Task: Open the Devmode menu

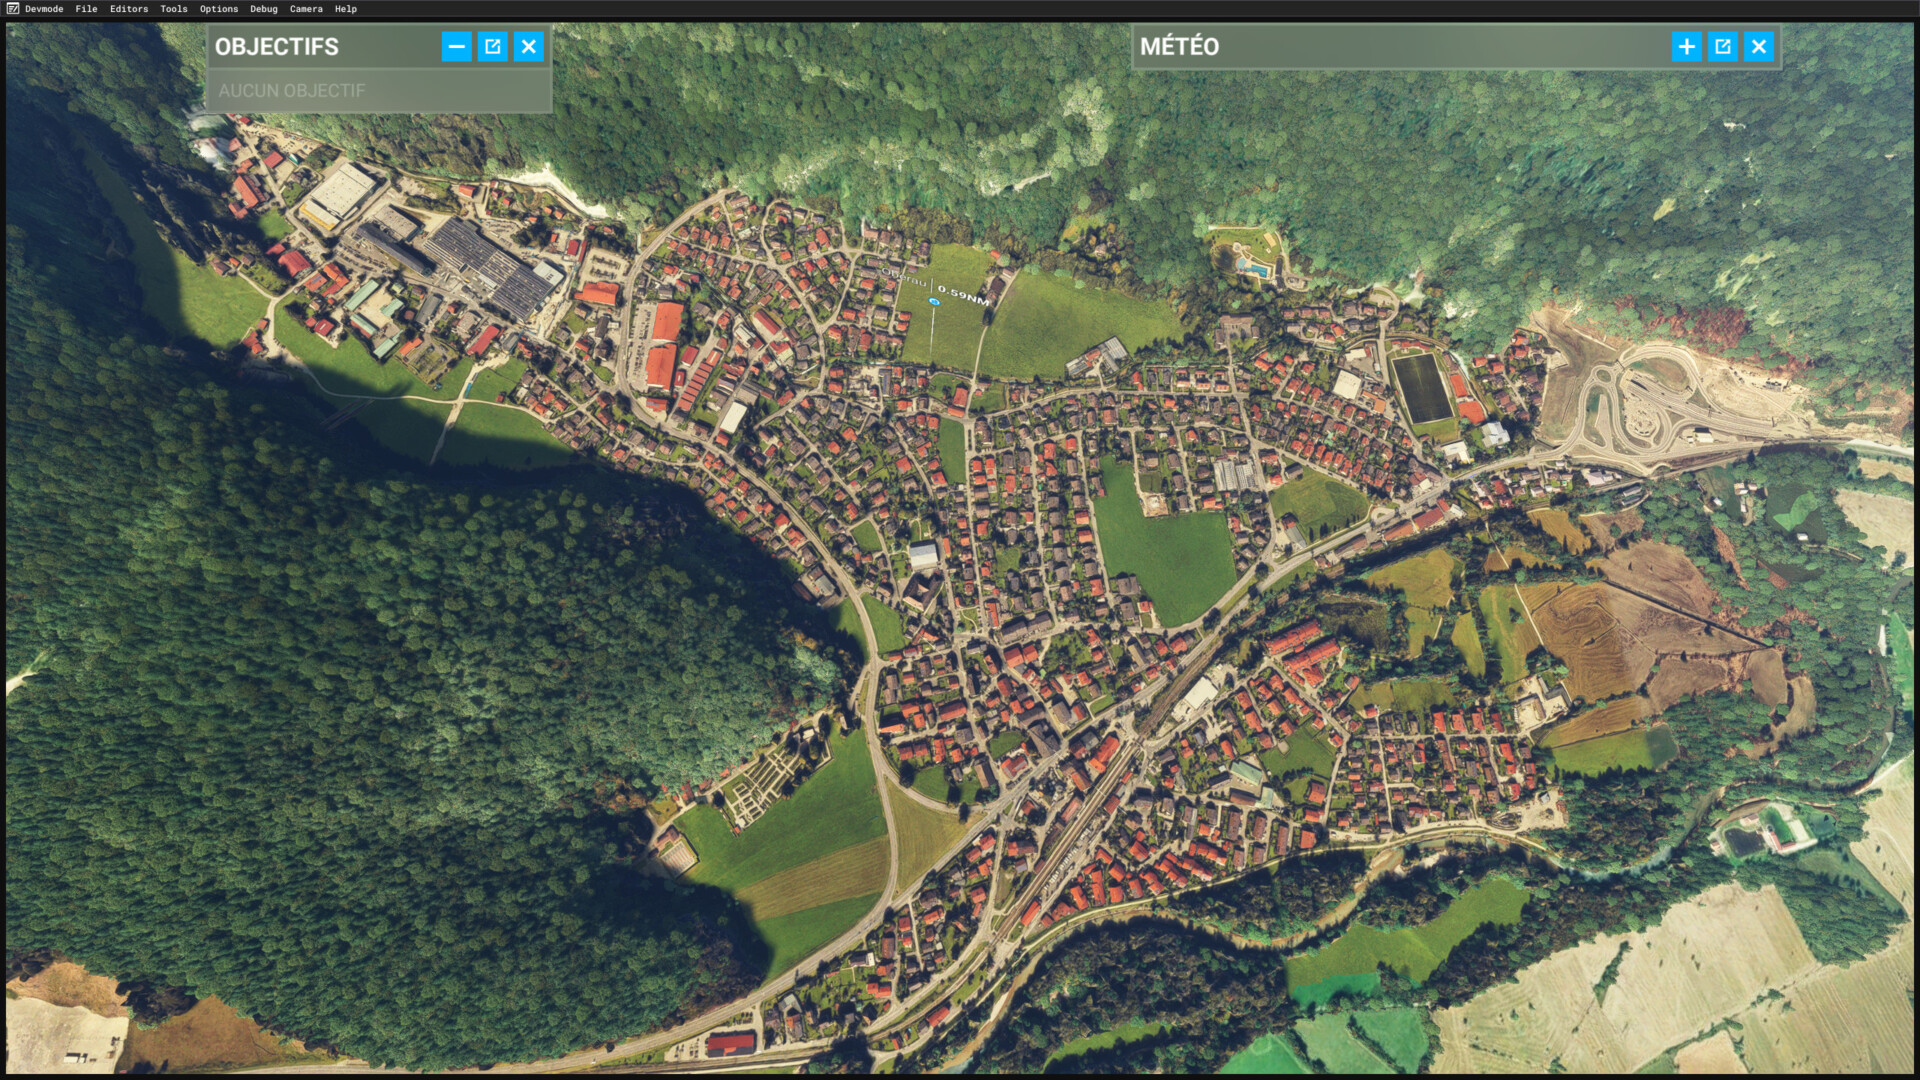Action: 44,9
